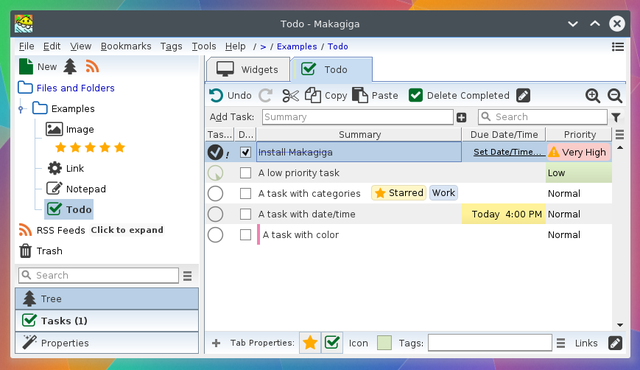Click the orange RSS icon beside New
The width and height of the screenshot is (640, 370).
tap(93, 66)
